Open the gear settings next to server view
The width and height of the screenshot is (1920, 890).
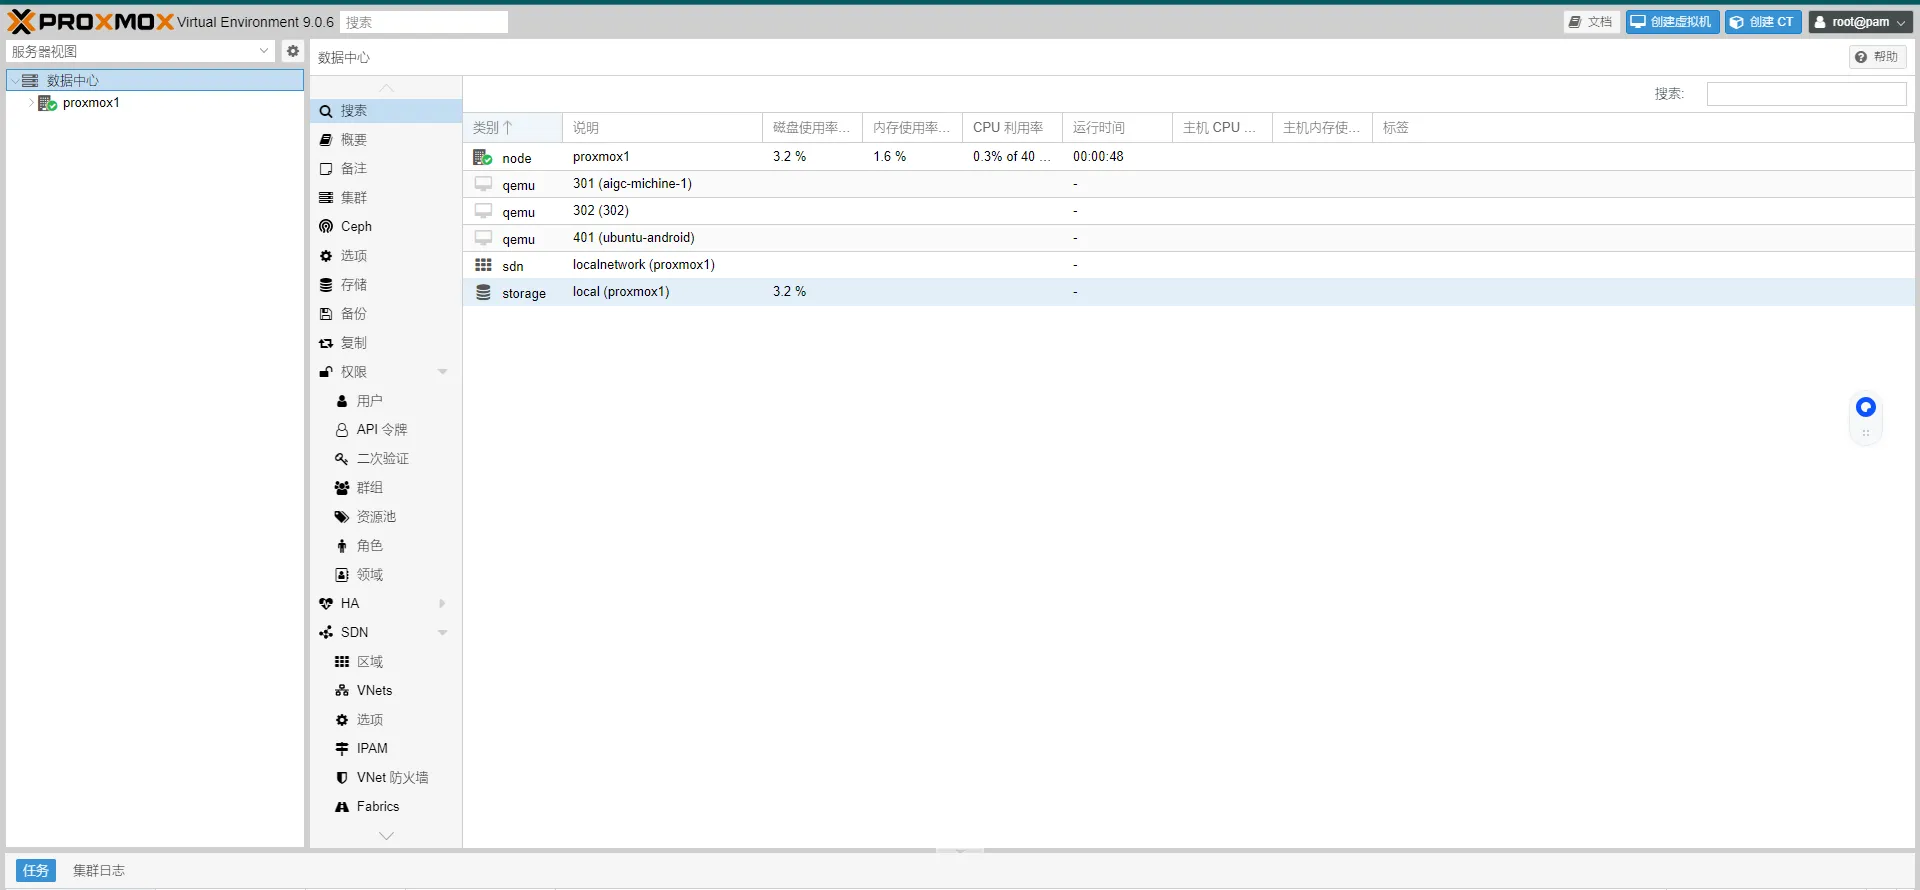click(293, 51)
